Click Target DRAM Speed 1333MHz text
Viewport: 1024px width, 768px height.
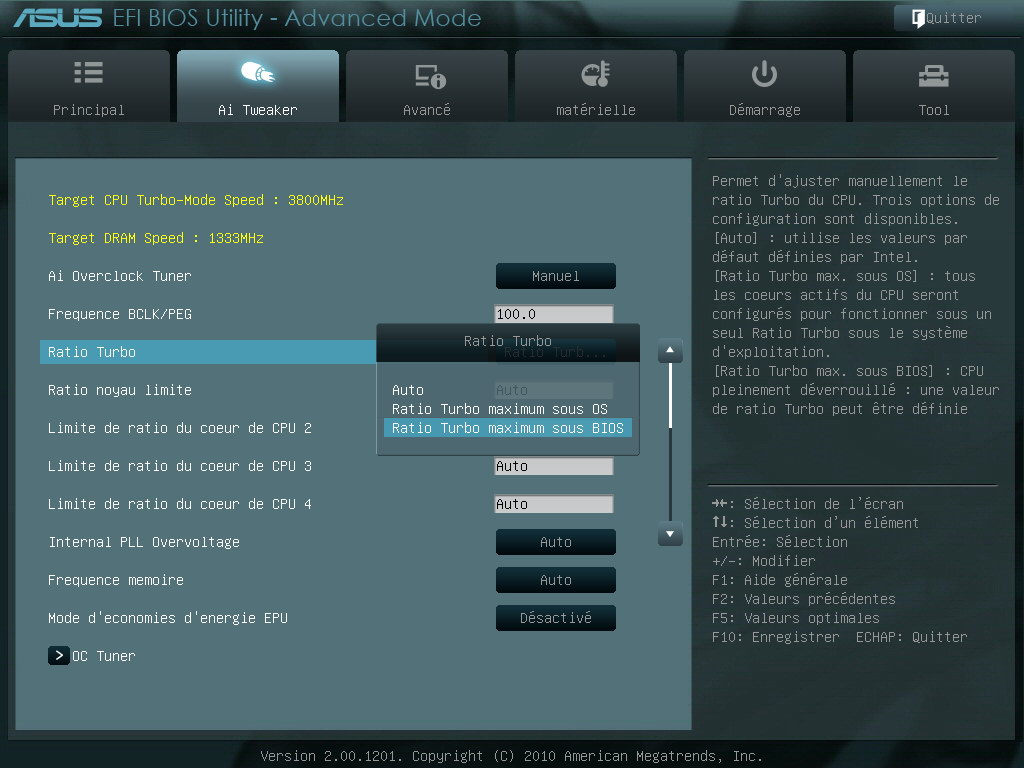[155, 238]
